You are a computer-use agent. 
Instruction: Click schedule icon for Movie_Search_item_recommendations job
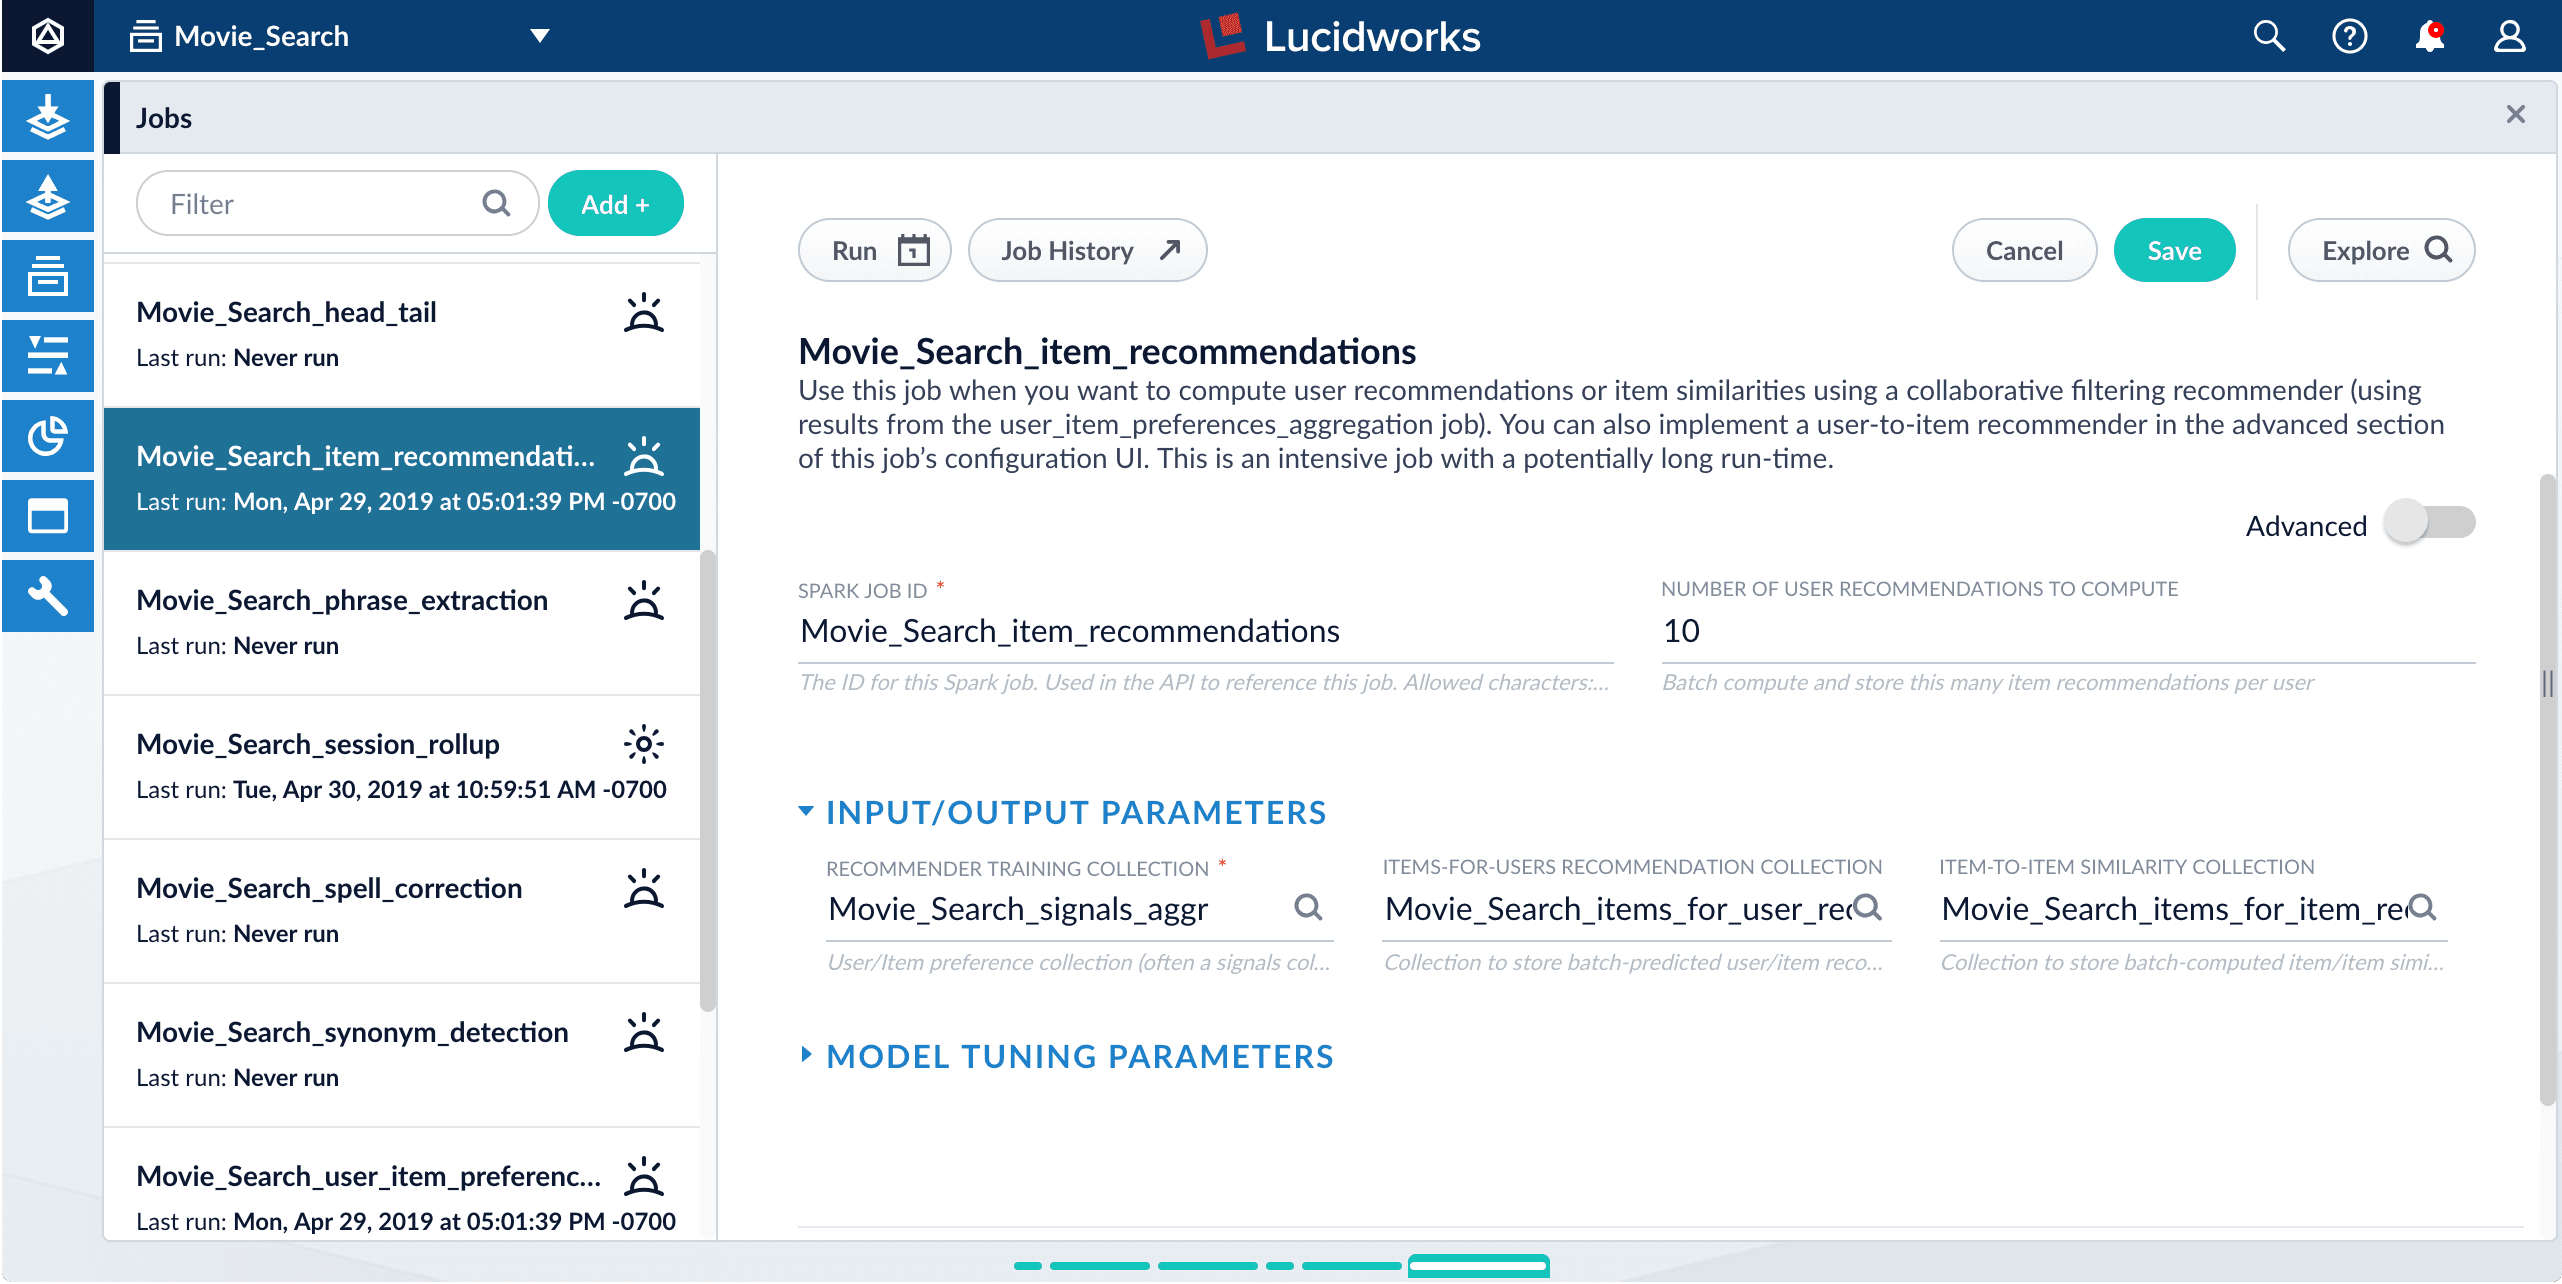point(644,457)
